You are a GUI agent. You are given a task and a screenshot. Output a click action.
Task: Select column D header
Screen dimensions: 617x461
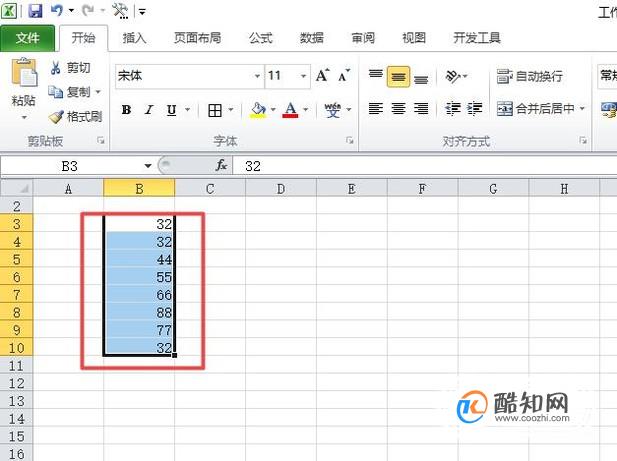click(x=281, y=189)
